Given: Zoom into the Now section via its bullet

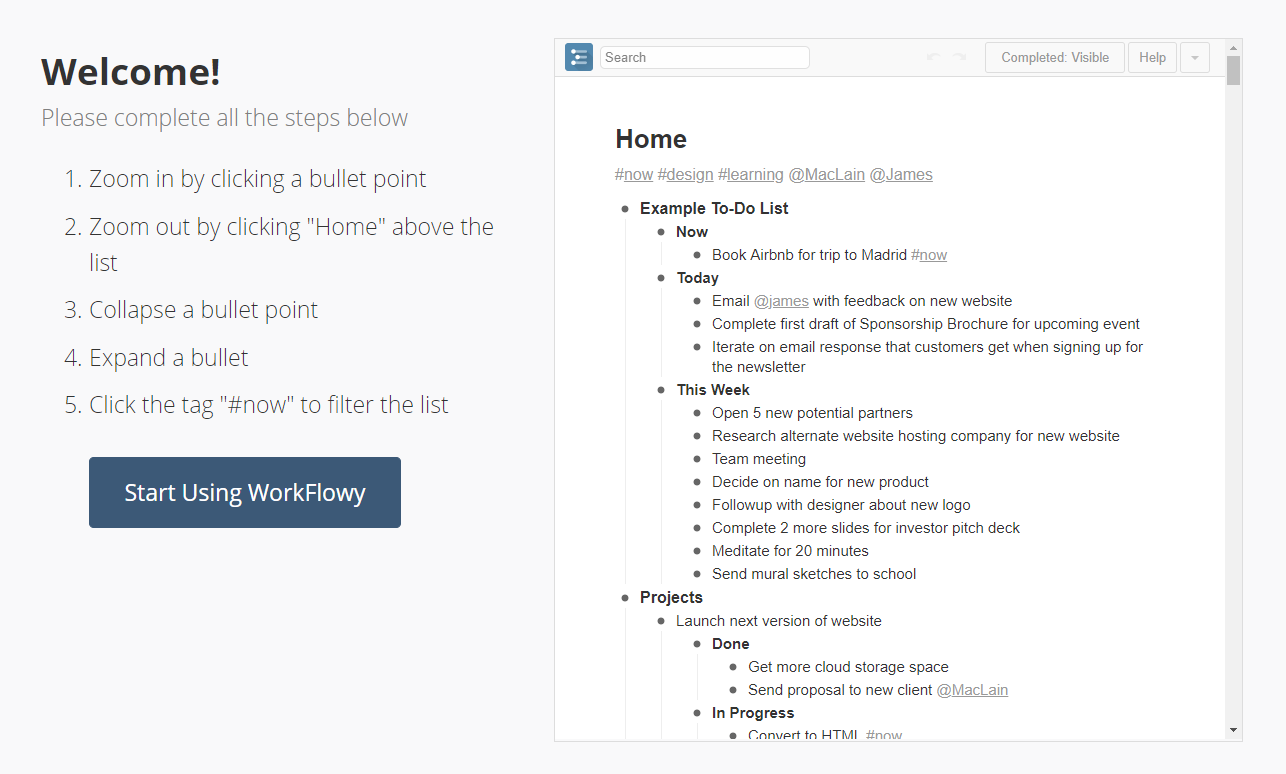Looking at the screenshot, I should [661, 231].
